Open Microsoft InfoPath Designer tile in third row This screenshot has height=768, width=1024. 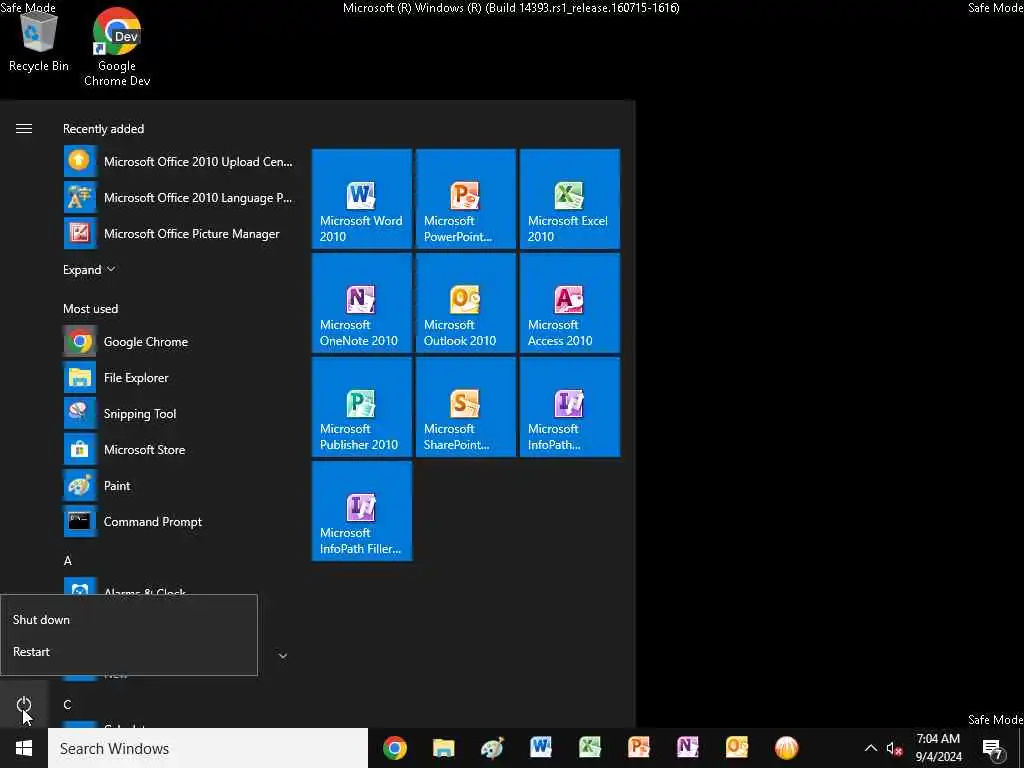coord(569,406)
